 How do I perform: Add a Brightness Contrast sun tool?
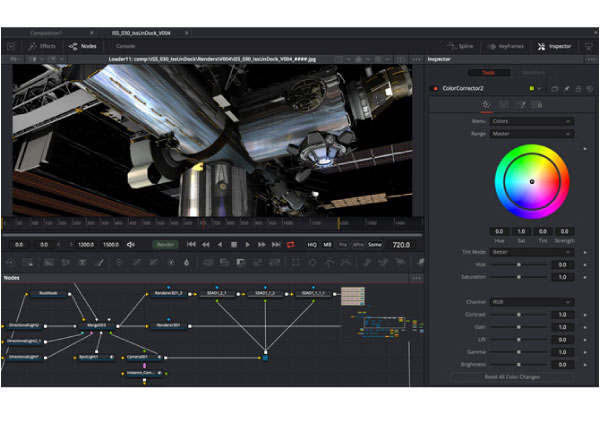point(171,262)
